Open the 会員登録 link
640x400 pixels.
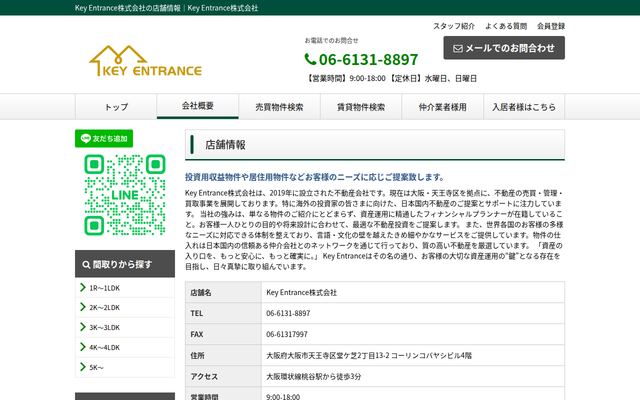551,26
